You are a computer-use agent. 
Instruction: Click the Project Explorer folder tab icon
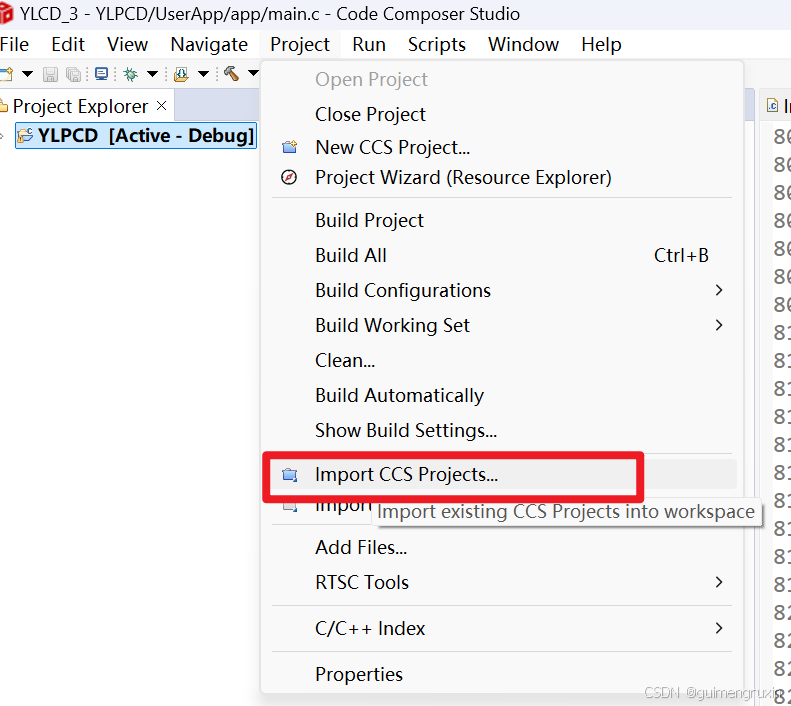[x=4, y=106]
